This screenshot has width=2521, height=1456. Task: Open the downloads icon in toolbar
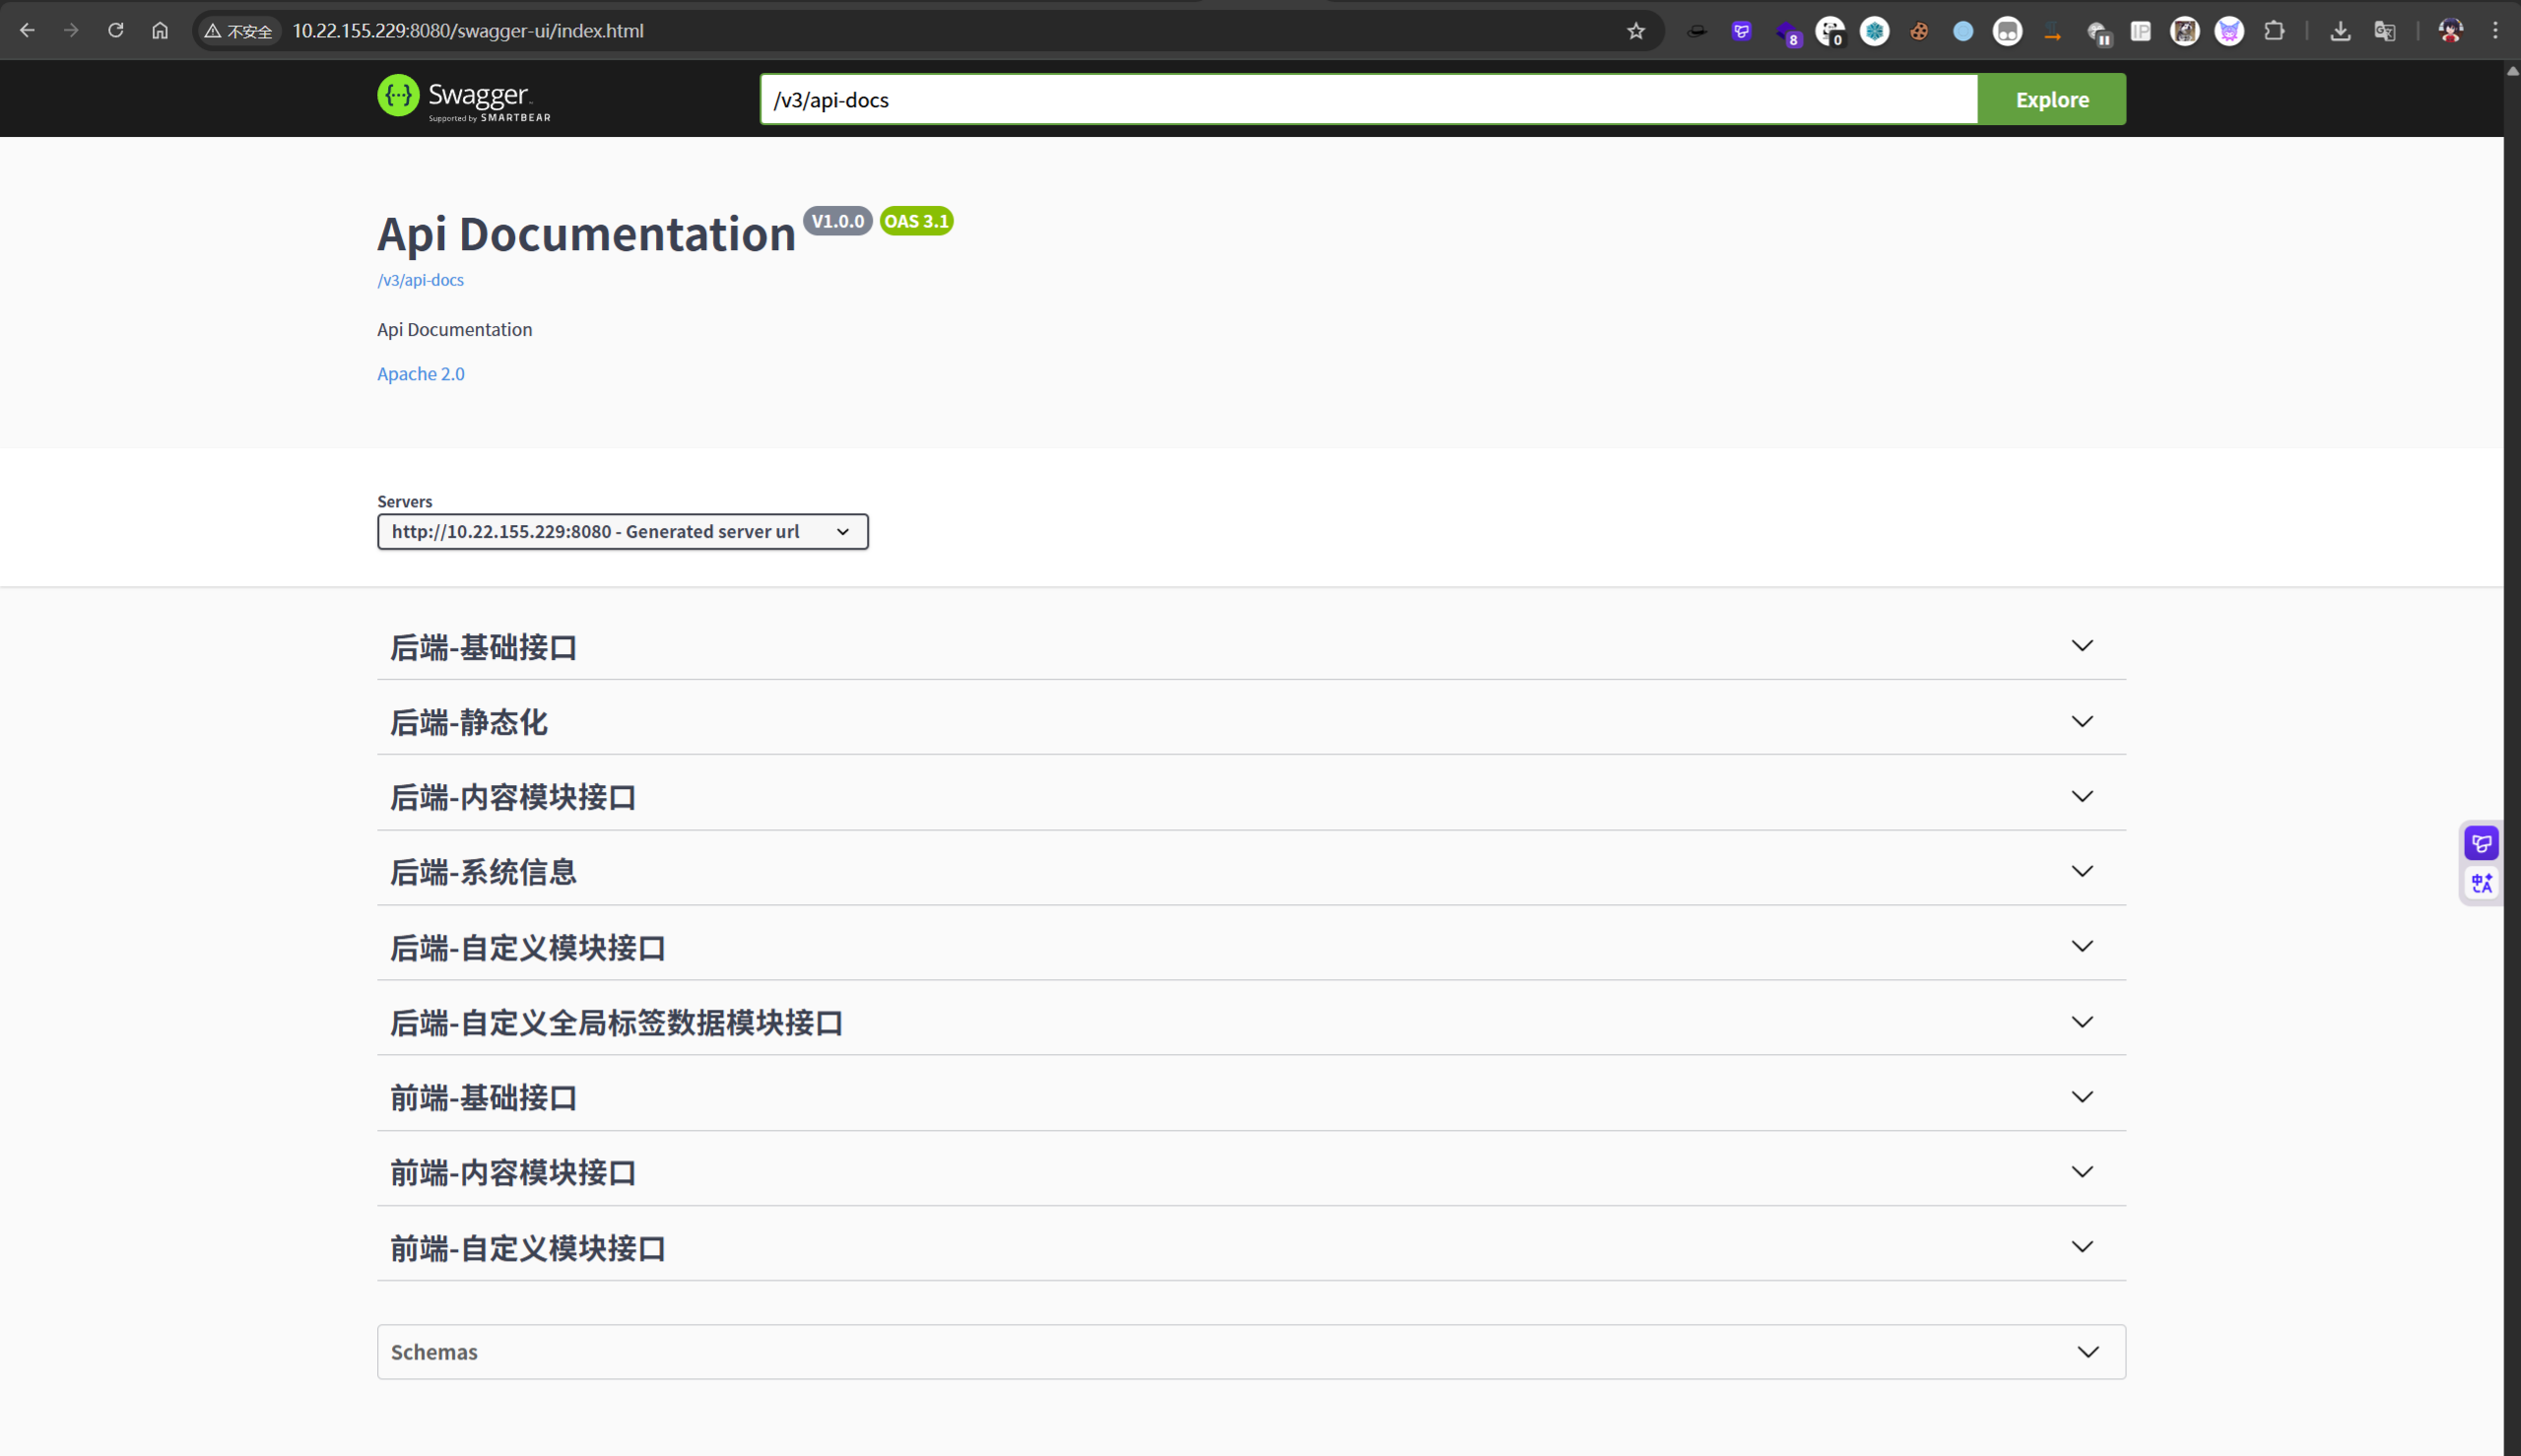point(2340,31)
